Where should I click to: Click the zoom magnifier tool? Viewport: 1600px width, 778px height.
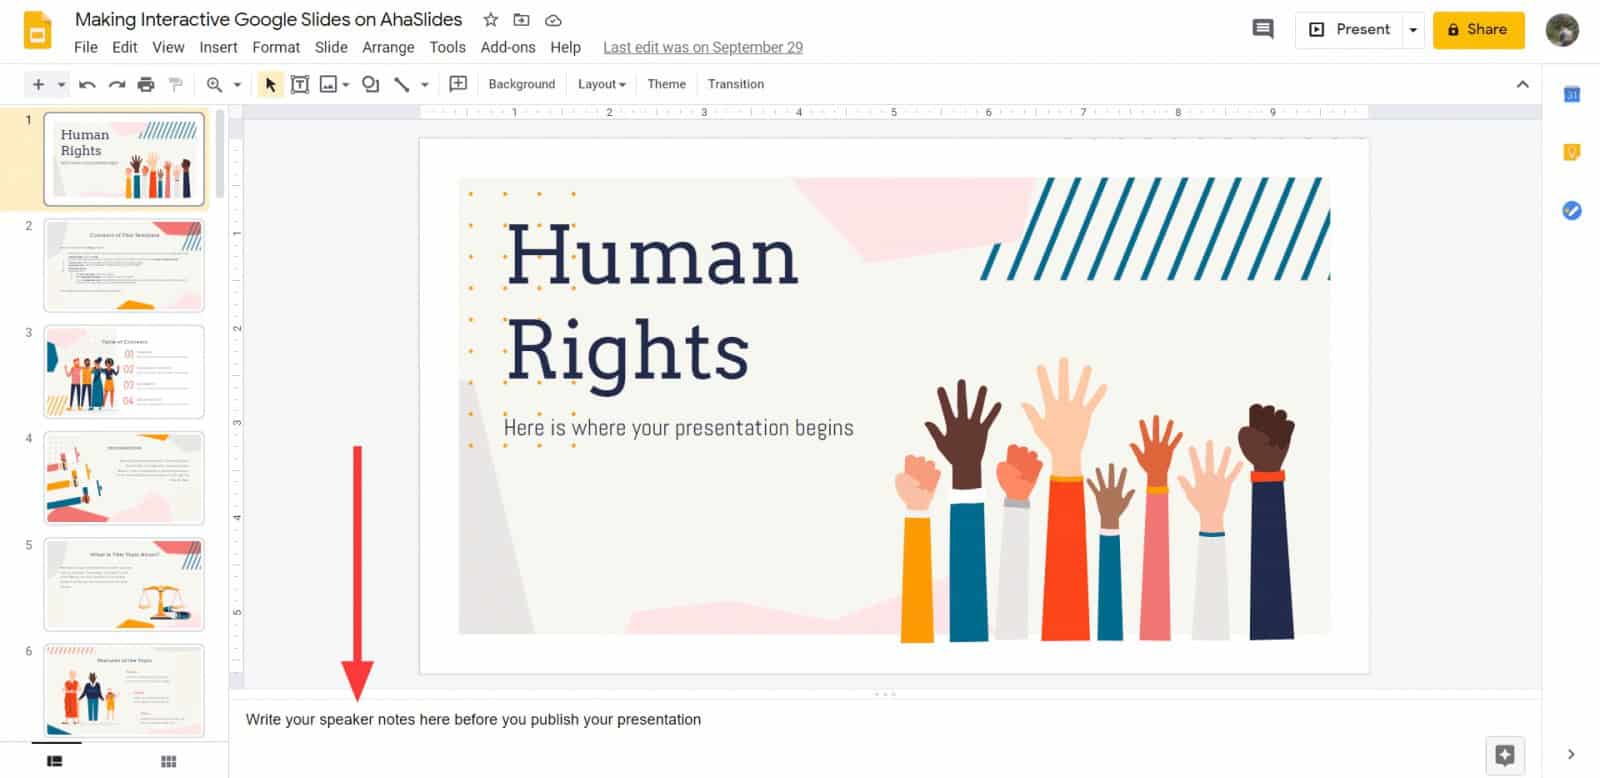214,84
